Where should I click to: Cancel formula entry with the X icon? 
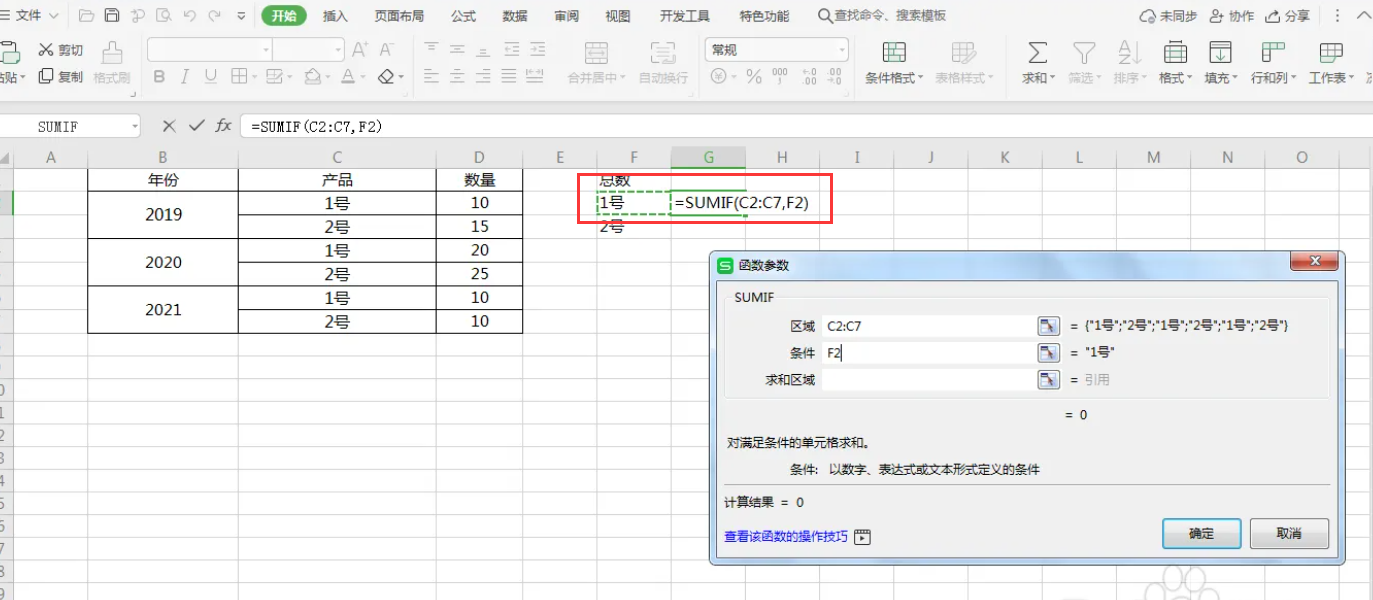pos(169,126)
